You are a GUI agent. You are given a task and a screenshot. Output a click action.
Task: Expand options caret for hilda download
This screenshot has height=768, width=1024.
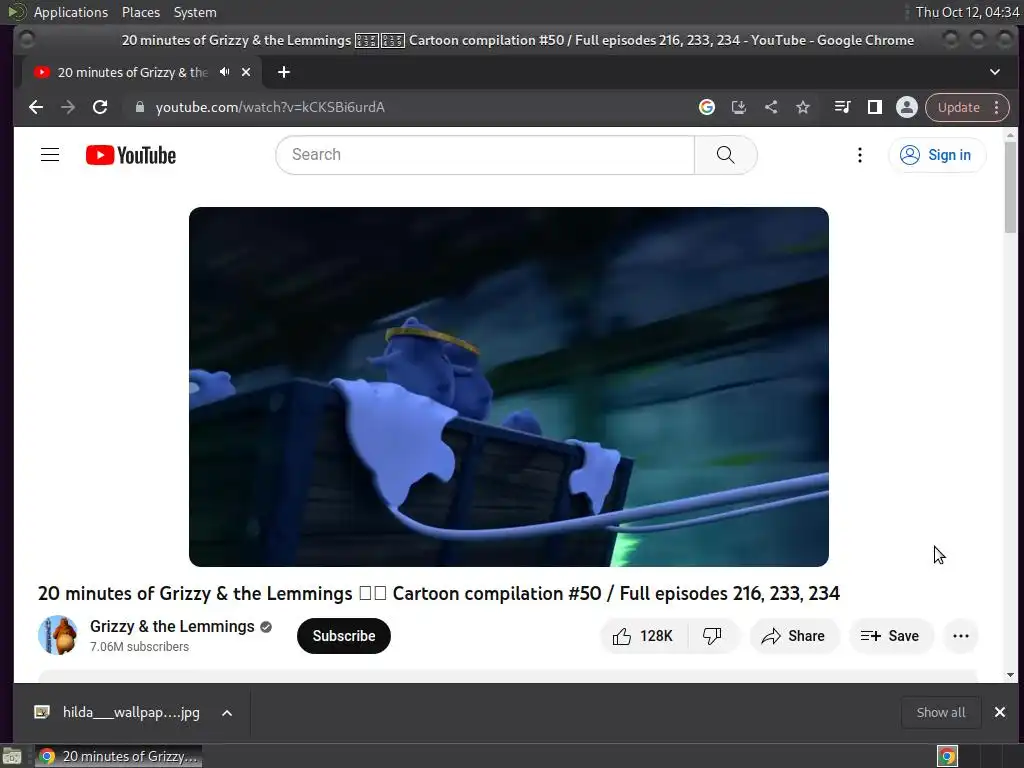227,713
